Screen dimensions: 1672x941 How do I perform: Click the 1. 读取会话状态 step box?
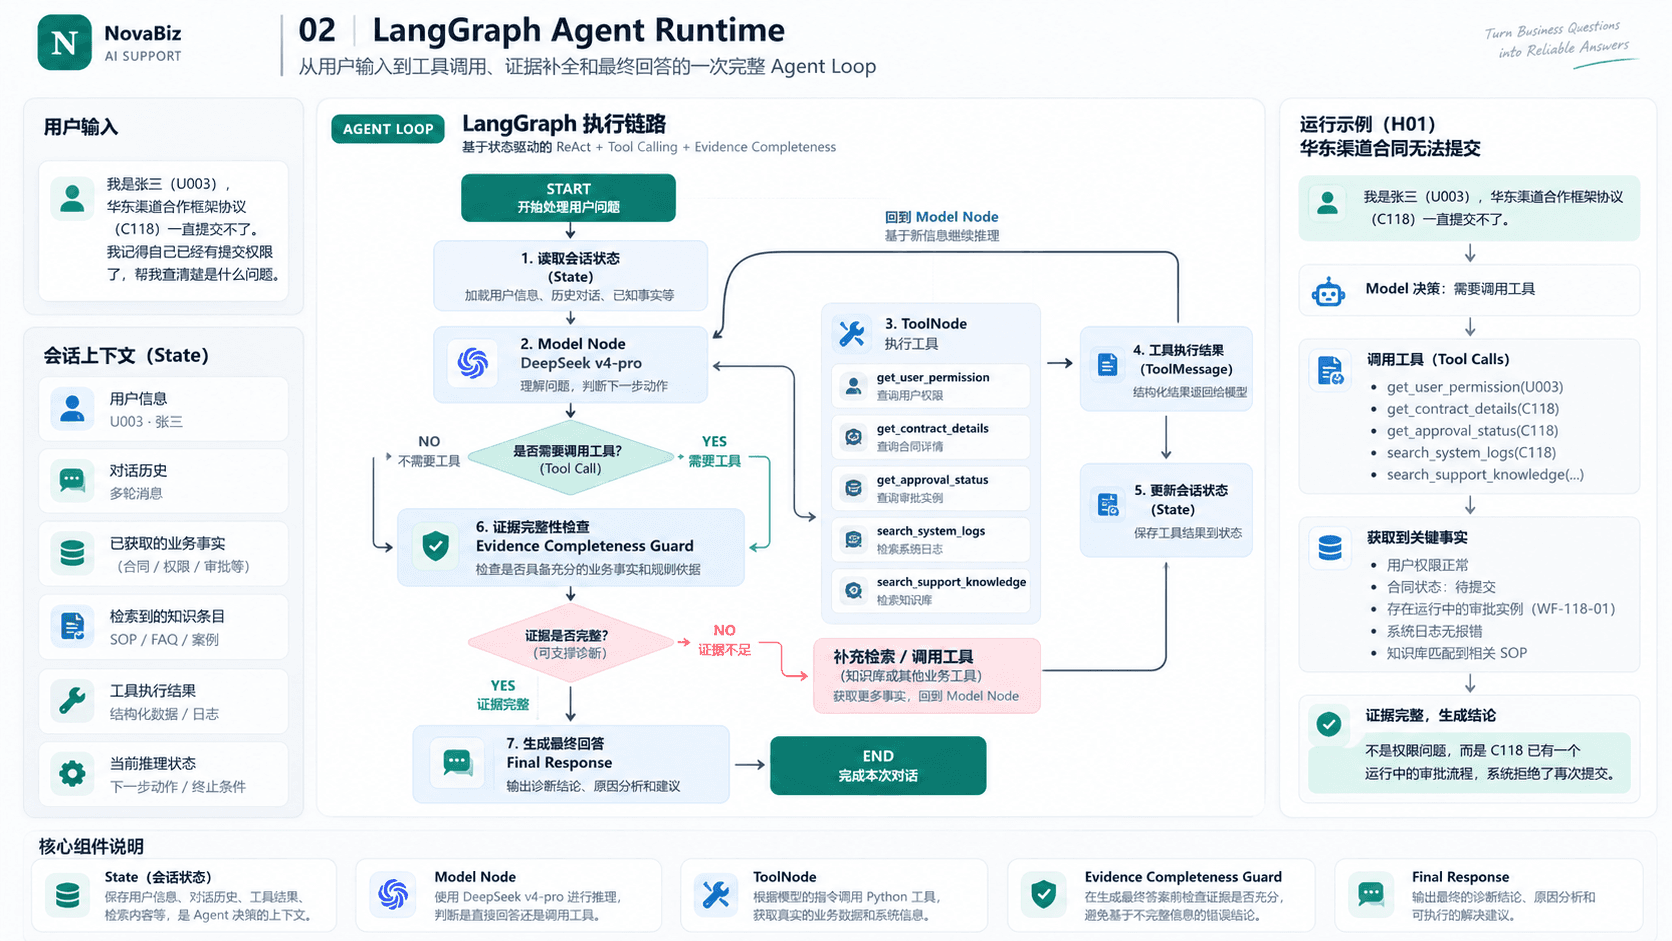[x=570, y=276]
